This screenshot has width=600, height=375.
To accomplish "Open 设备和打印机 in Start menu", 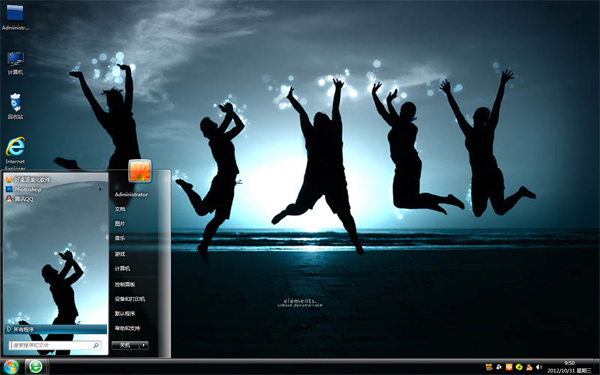I will tap(130, 299).
